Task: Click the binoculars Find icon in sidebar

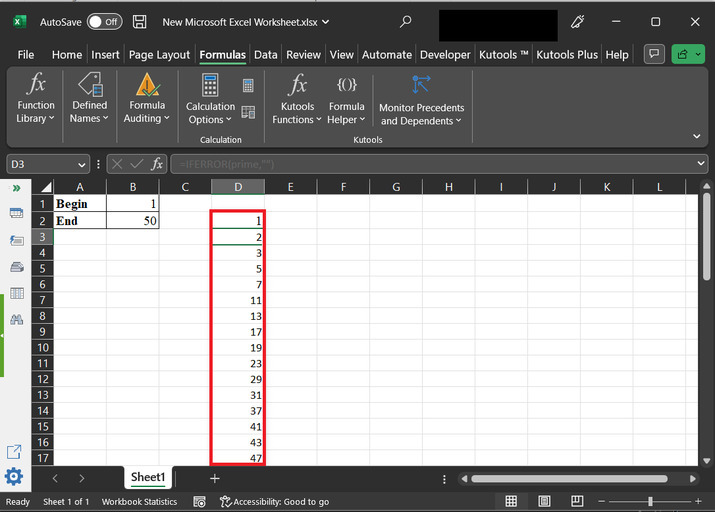Action: tap(16, 320)
